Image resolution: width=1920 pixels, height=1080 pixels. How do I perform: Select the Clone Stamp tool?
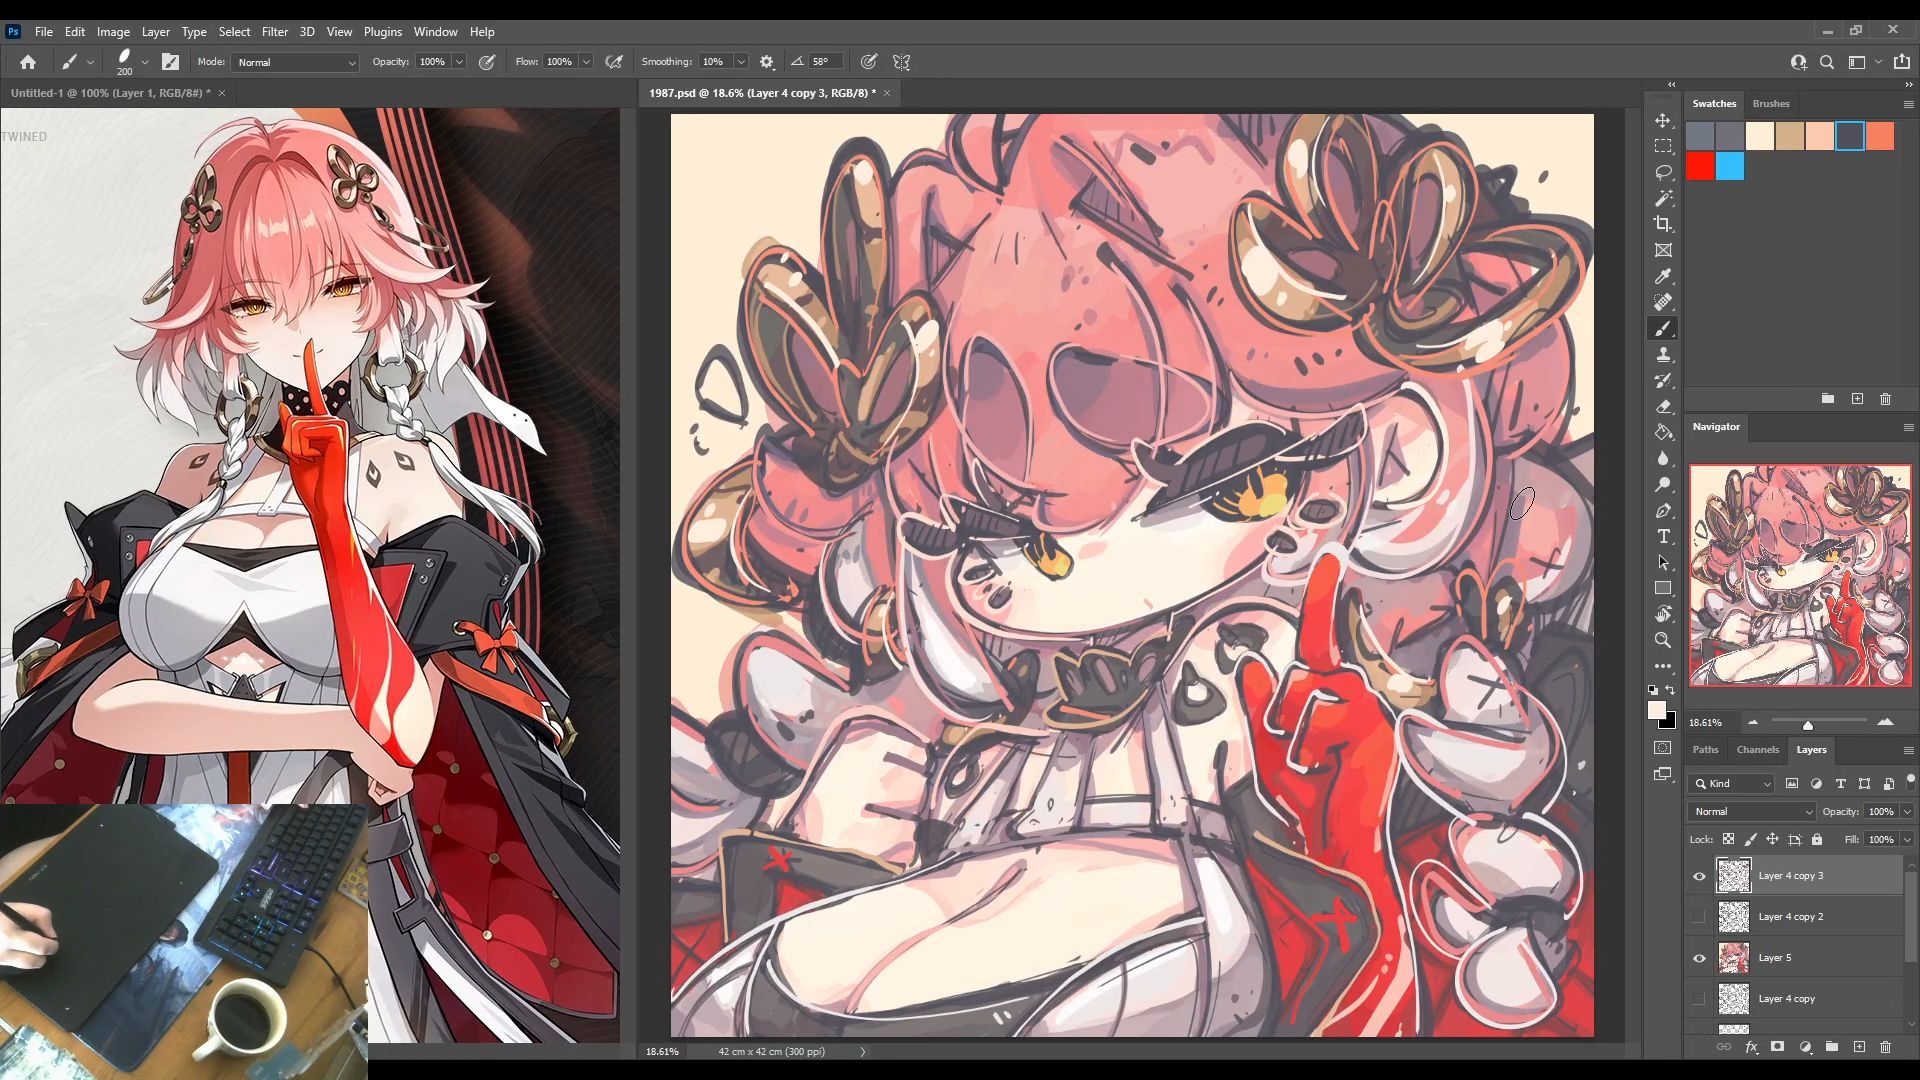[x=1663, y=355]
